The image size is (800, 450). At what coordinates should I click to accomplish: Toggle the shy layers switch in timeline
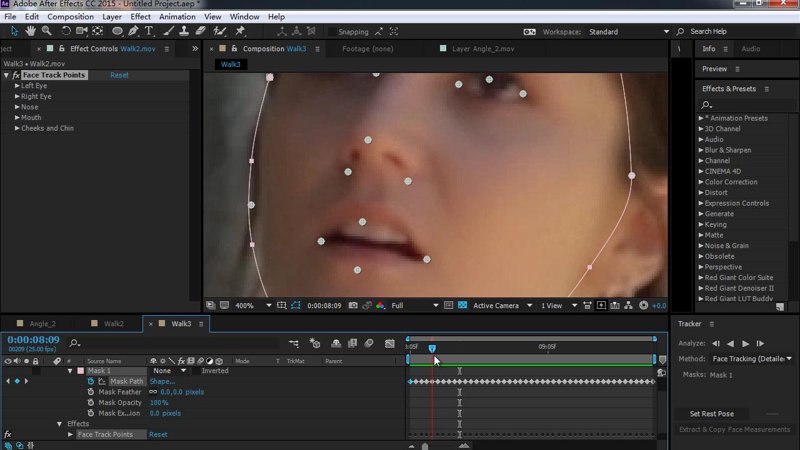coord(336,343)
